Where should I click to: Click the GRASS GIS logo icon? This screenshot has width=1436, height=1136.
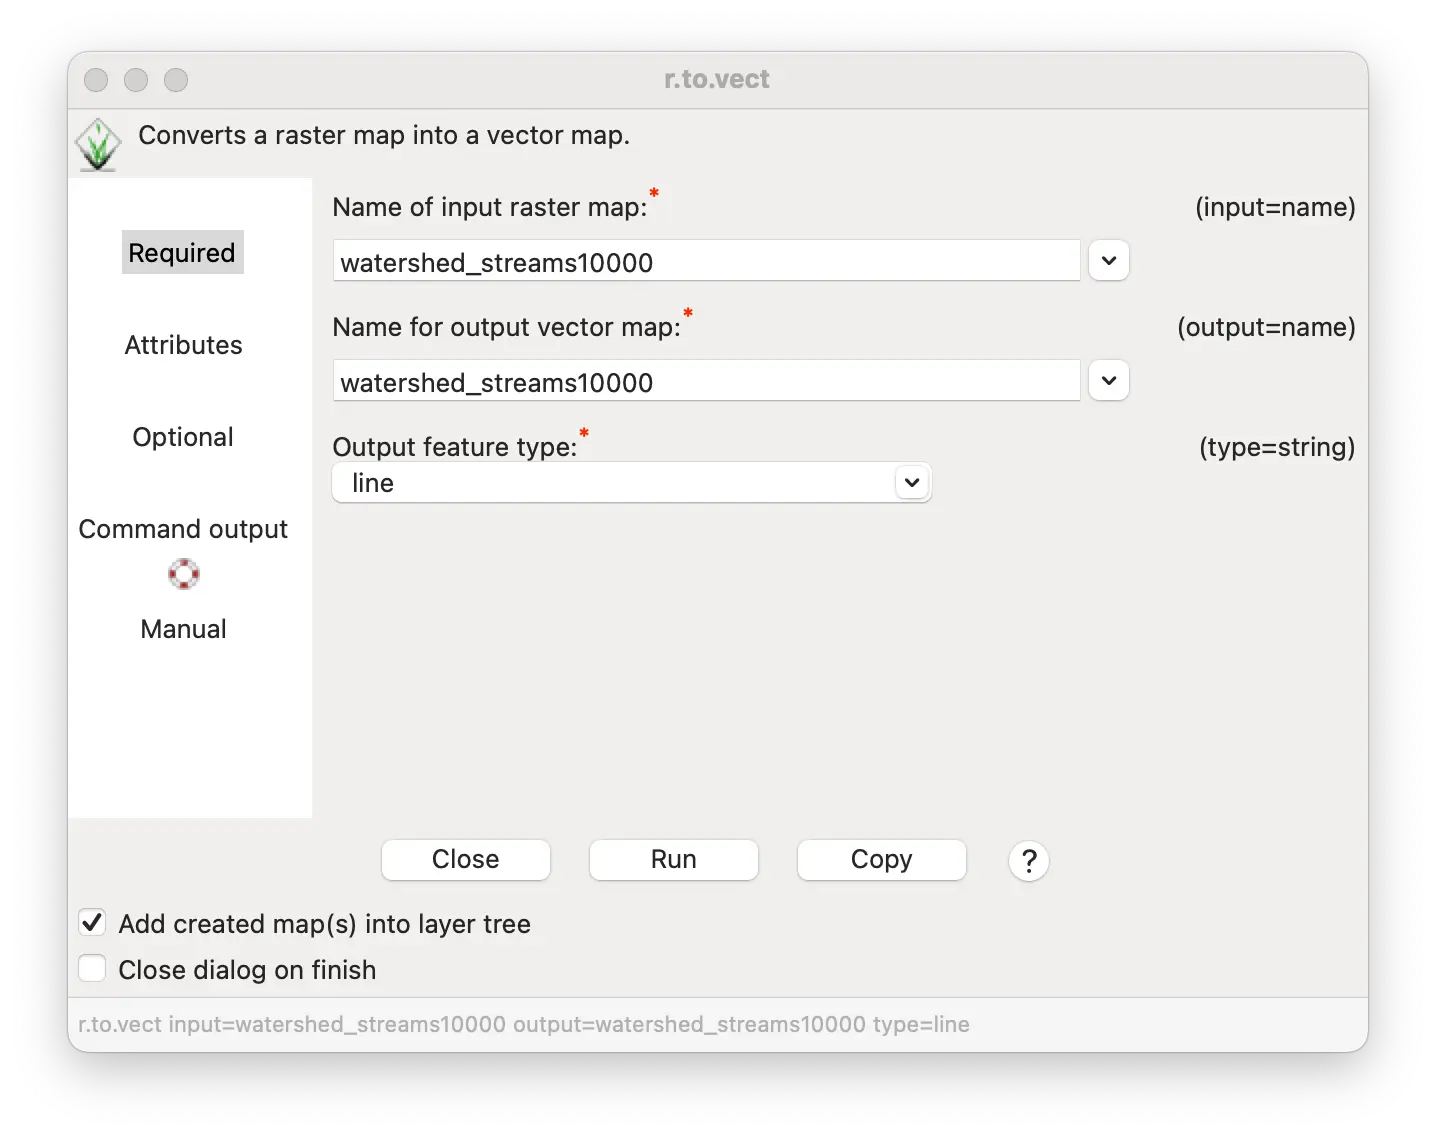(98, 144)
